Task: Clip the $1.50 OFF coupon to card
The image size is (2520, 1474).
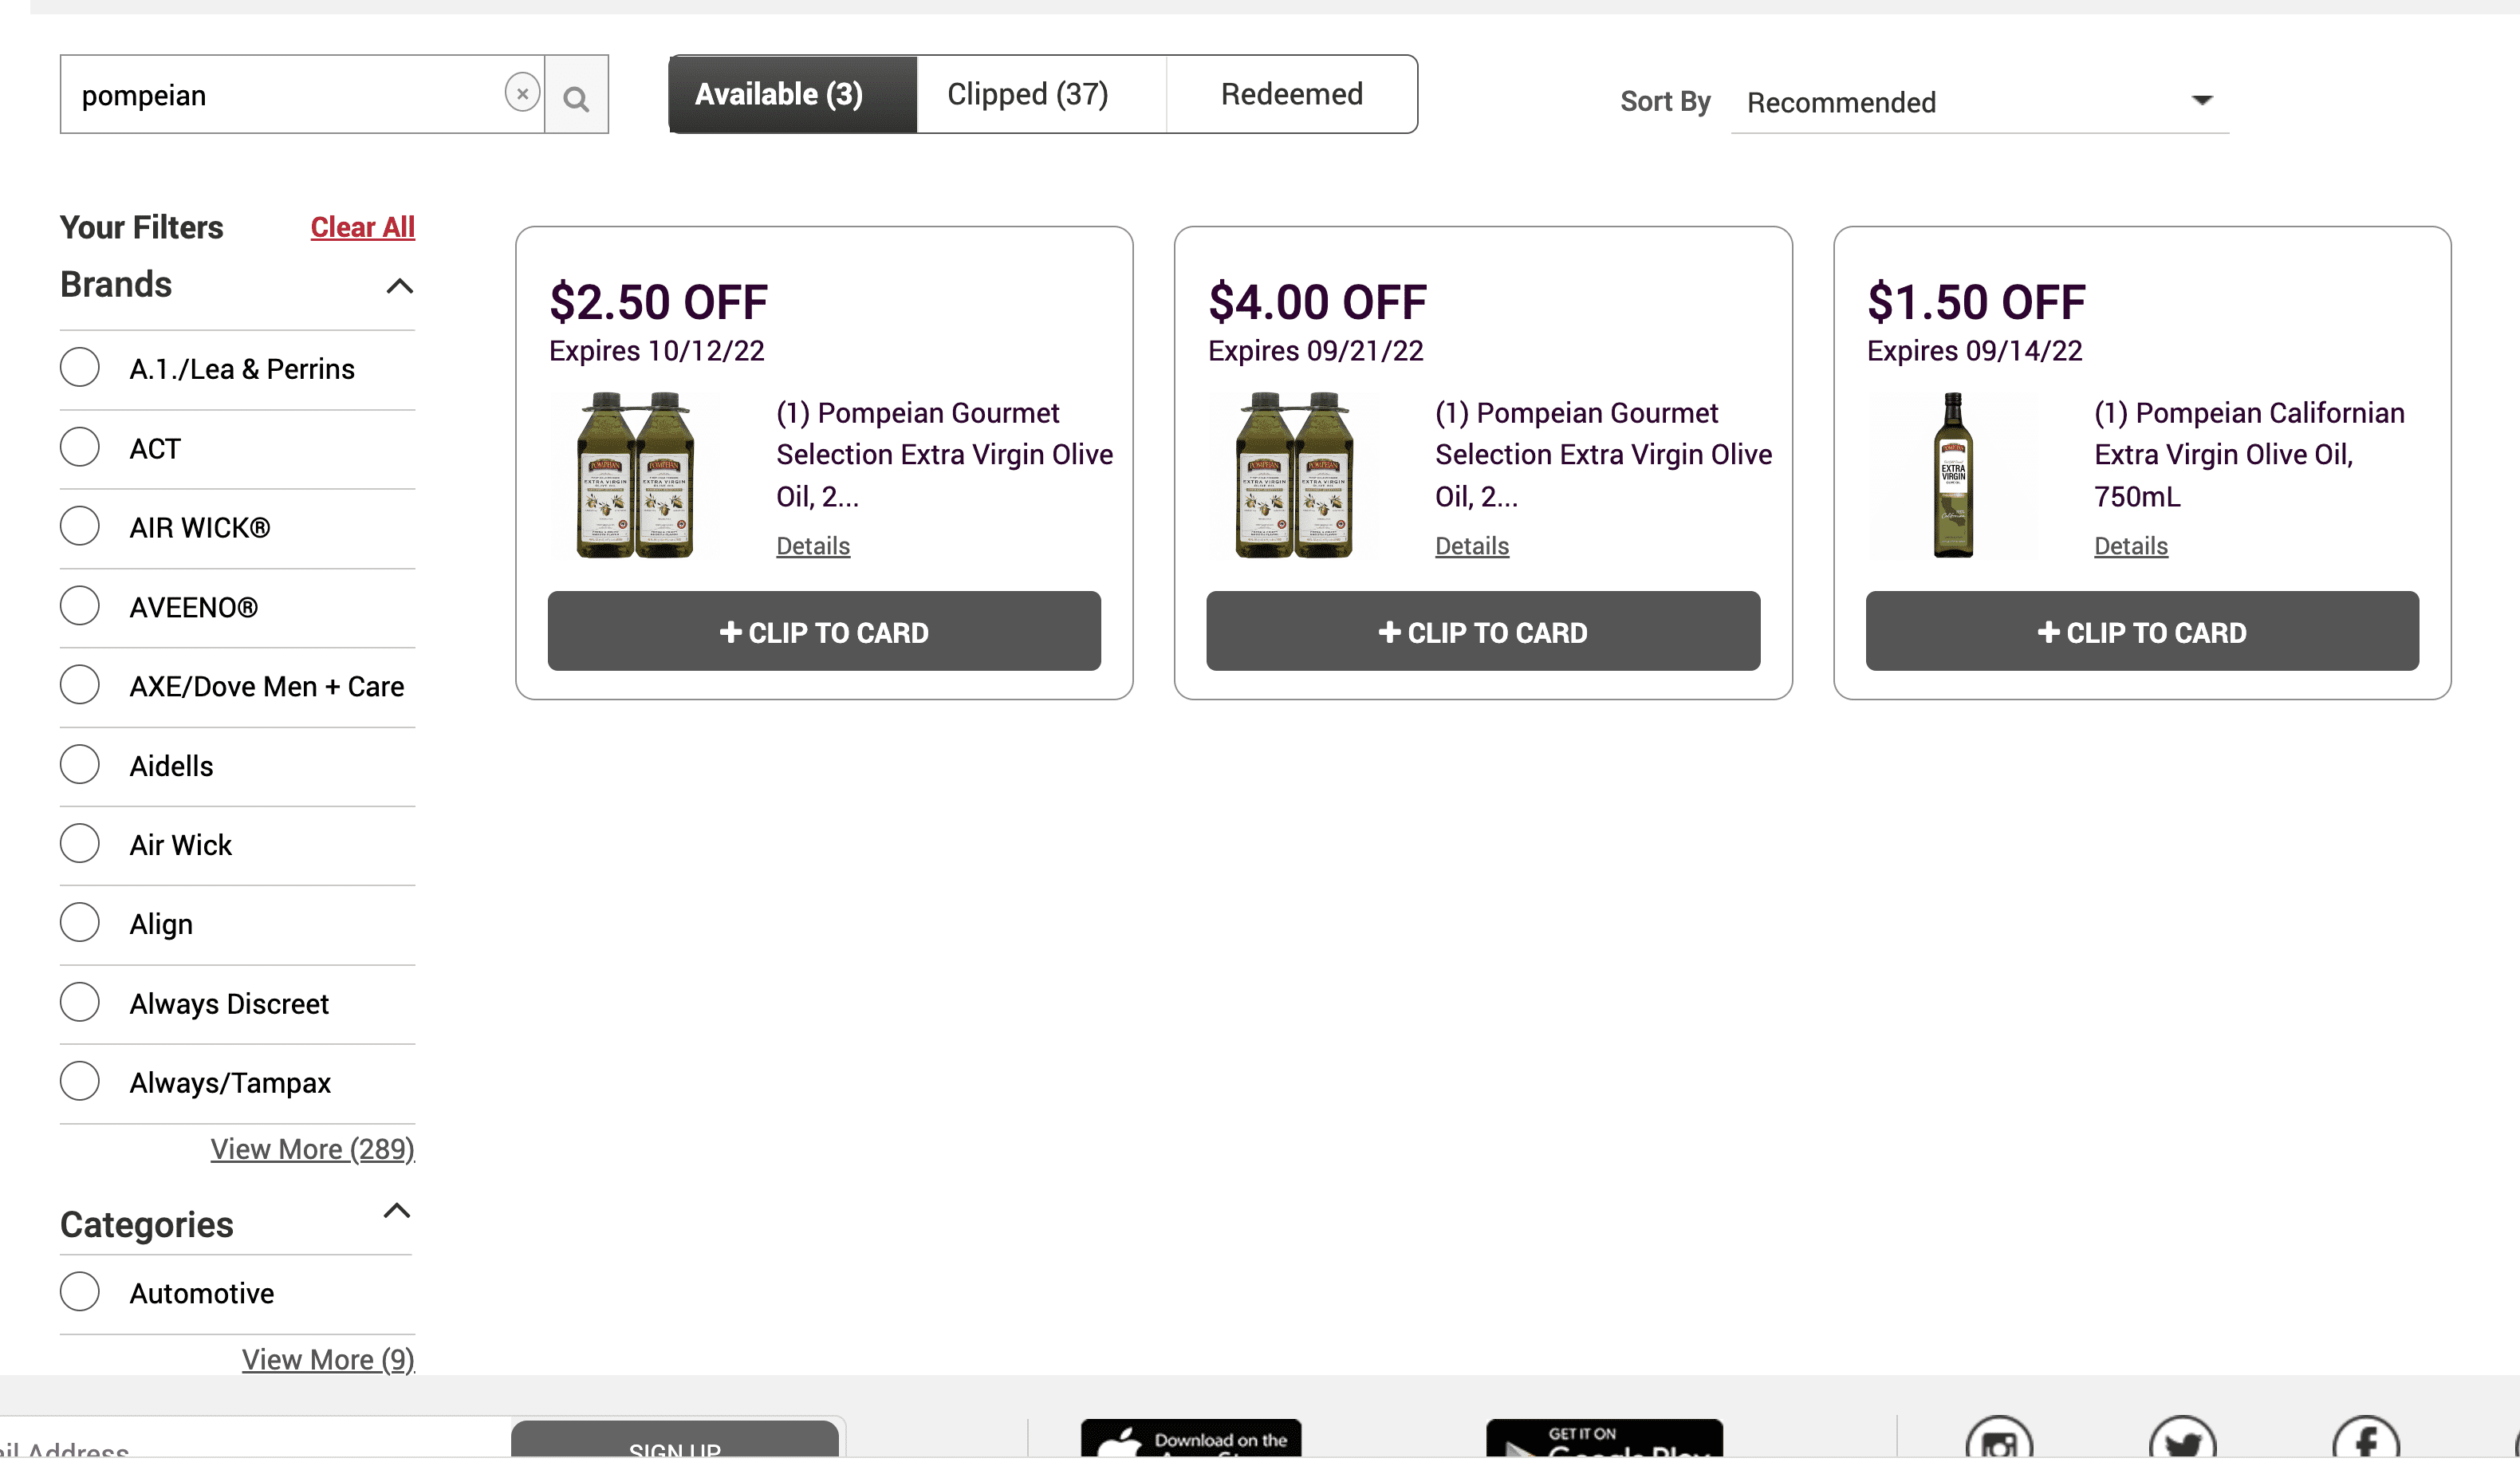Action: pos(2142,632)
